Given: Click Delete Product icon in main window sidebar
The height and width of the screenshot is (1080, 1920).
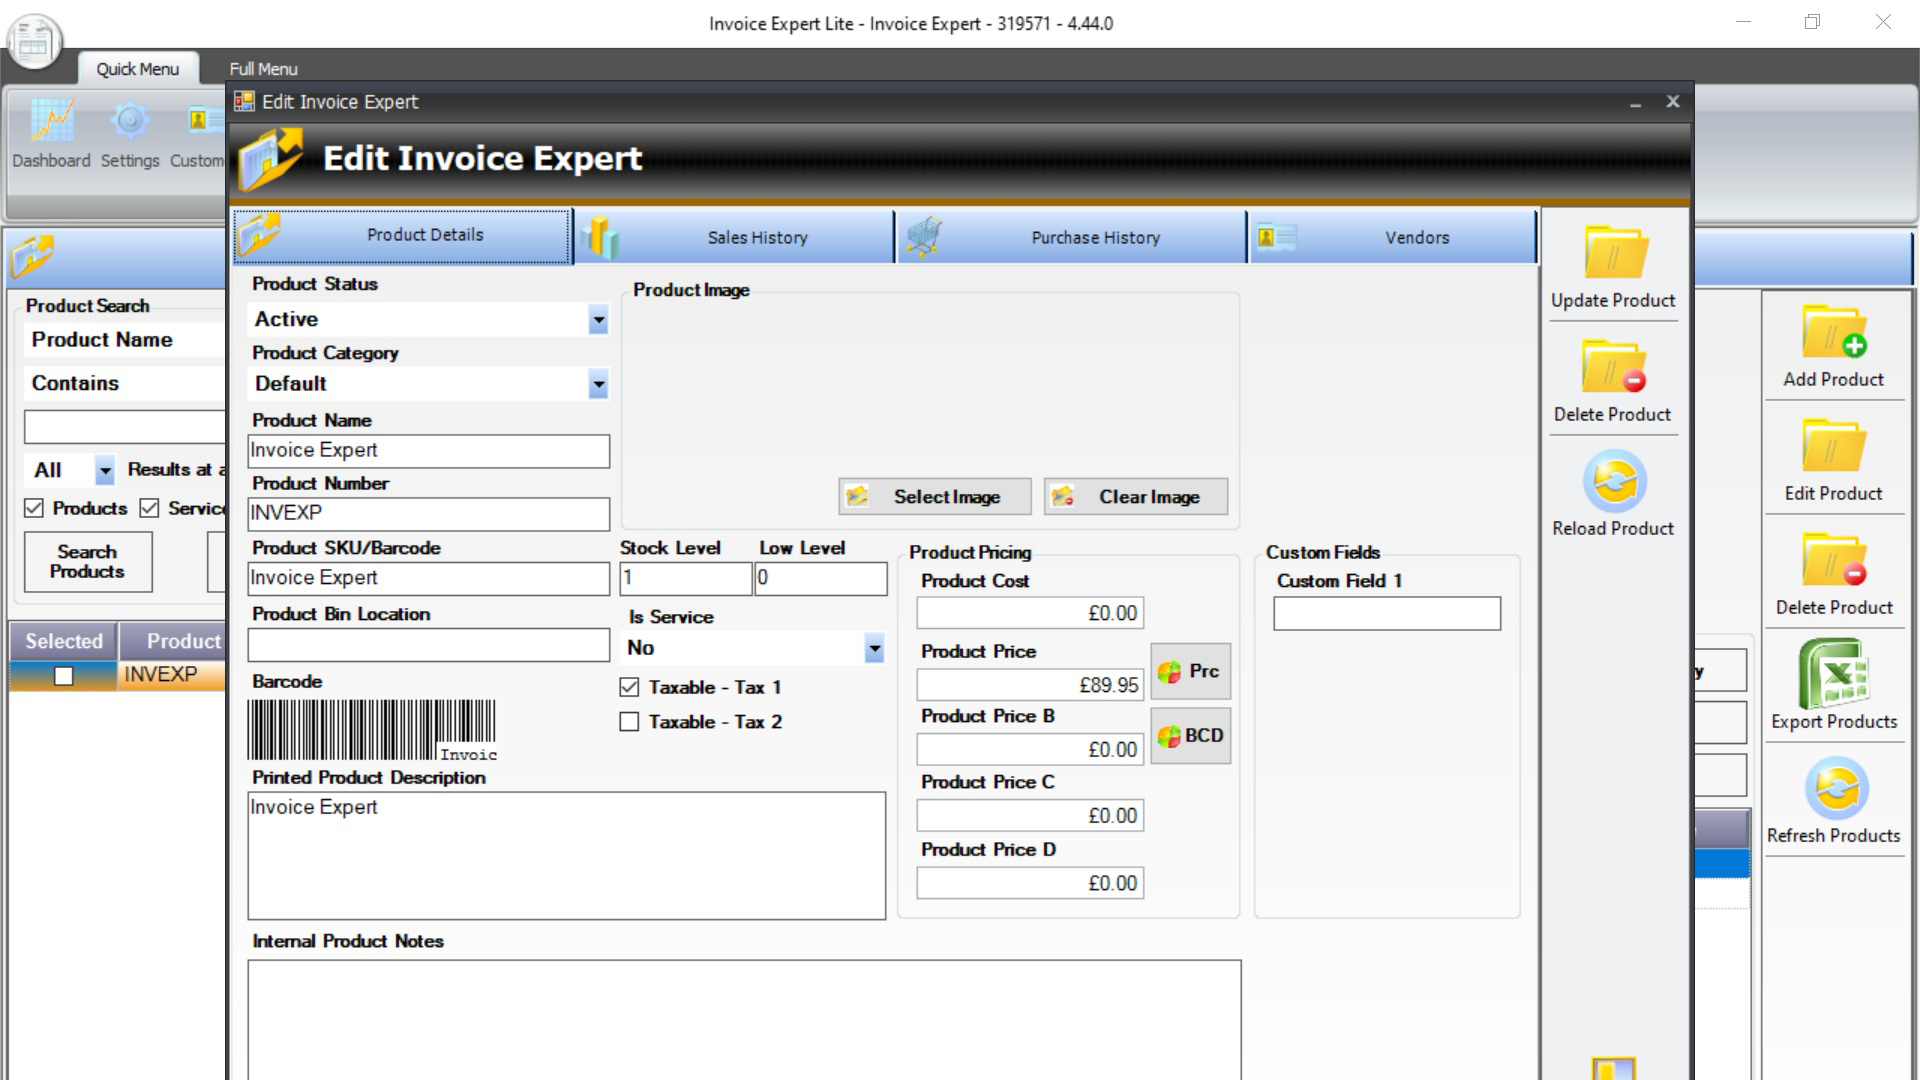Looking at the screenshot, I should [x=1834, y=559].
